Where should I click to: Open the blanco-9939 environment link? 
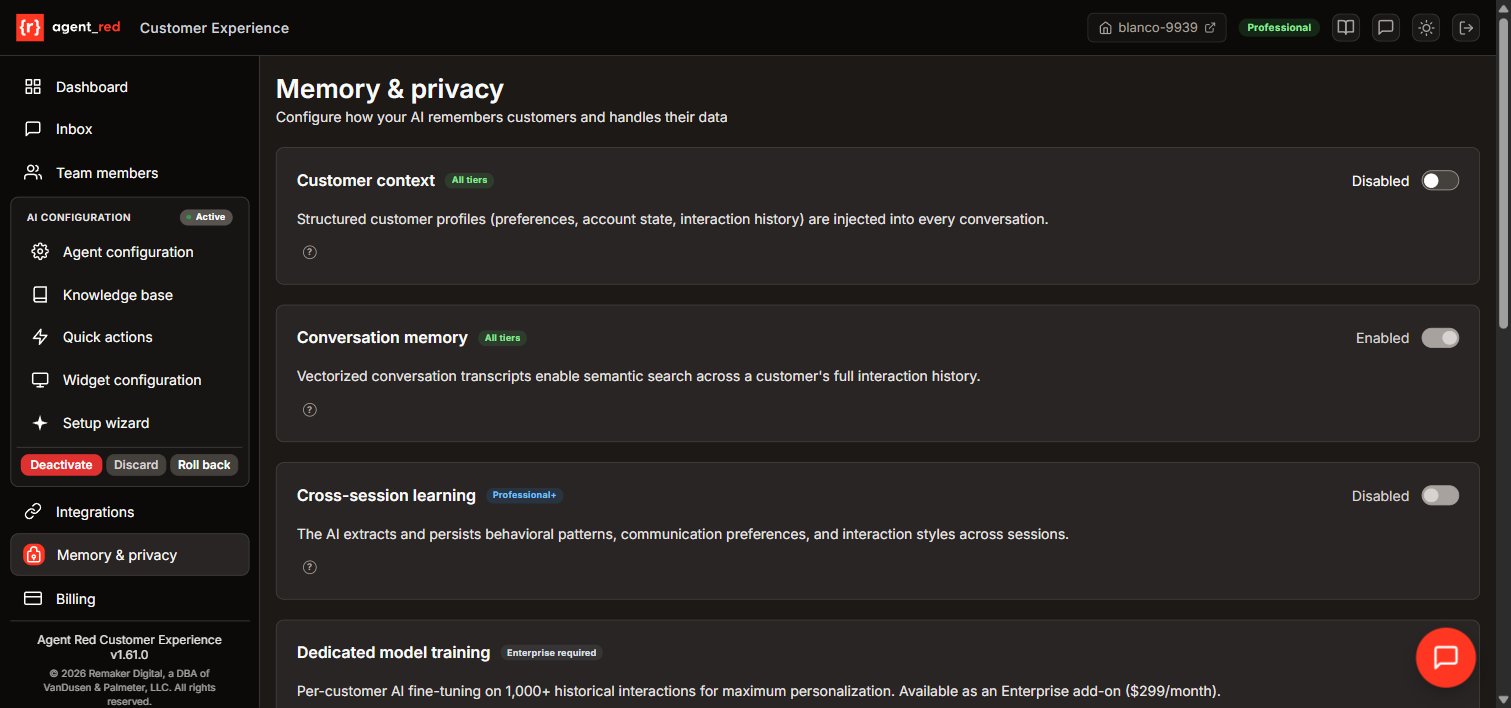tap(1156, 27)
